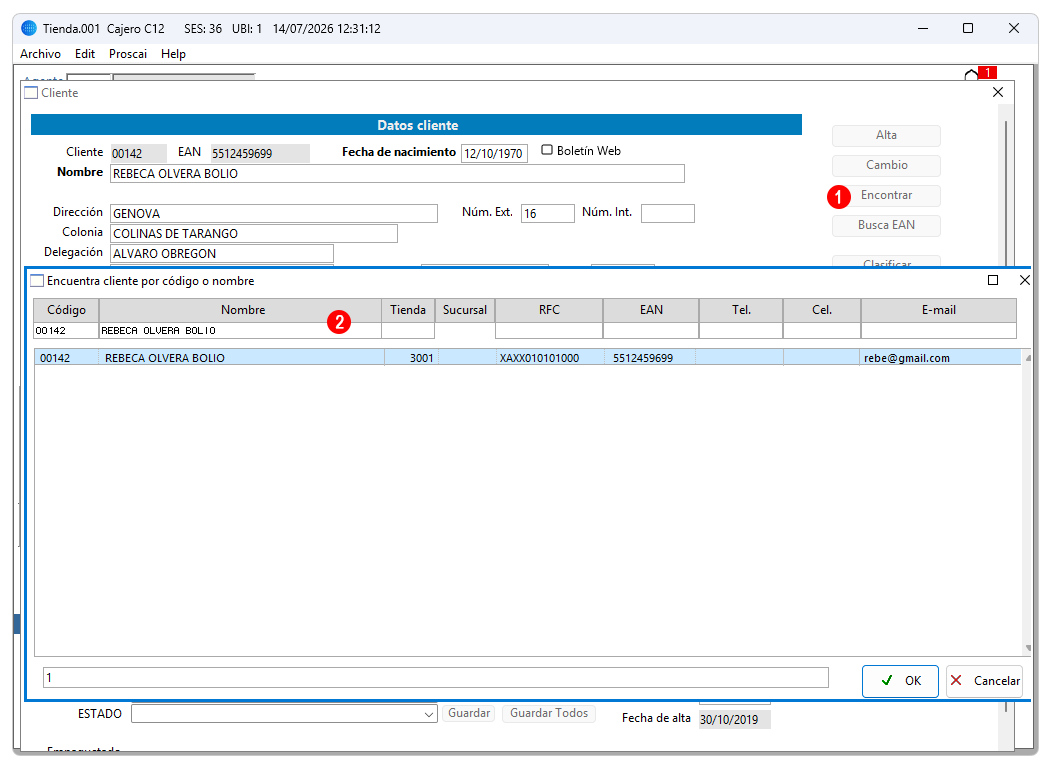Click the Encontrar button
The width and height of the screenshot is (1054, 770).
tap(886, 196)
